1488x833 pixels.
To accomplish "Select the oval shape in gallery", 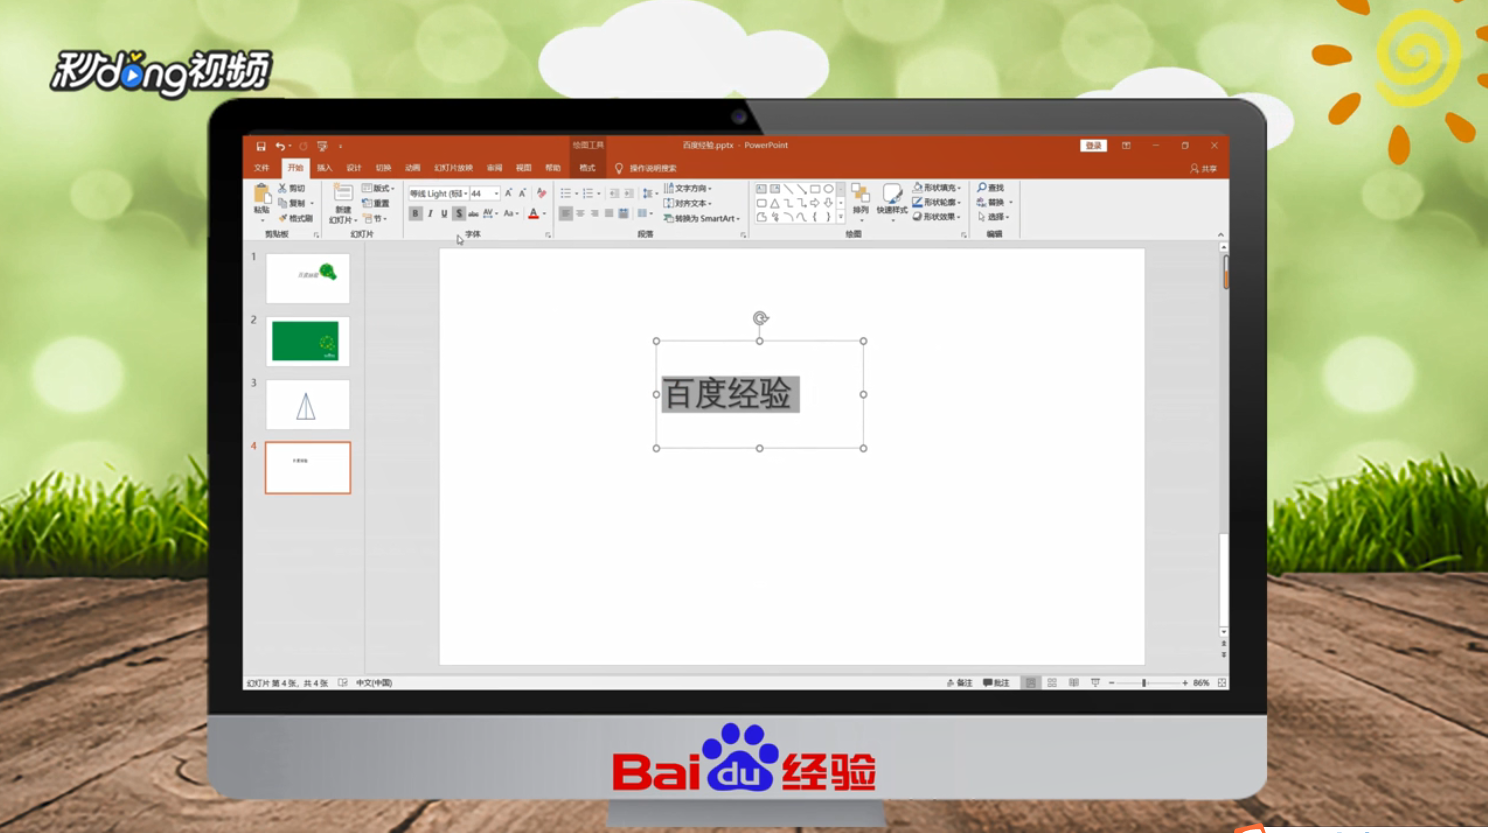I will tap(828, 189).
